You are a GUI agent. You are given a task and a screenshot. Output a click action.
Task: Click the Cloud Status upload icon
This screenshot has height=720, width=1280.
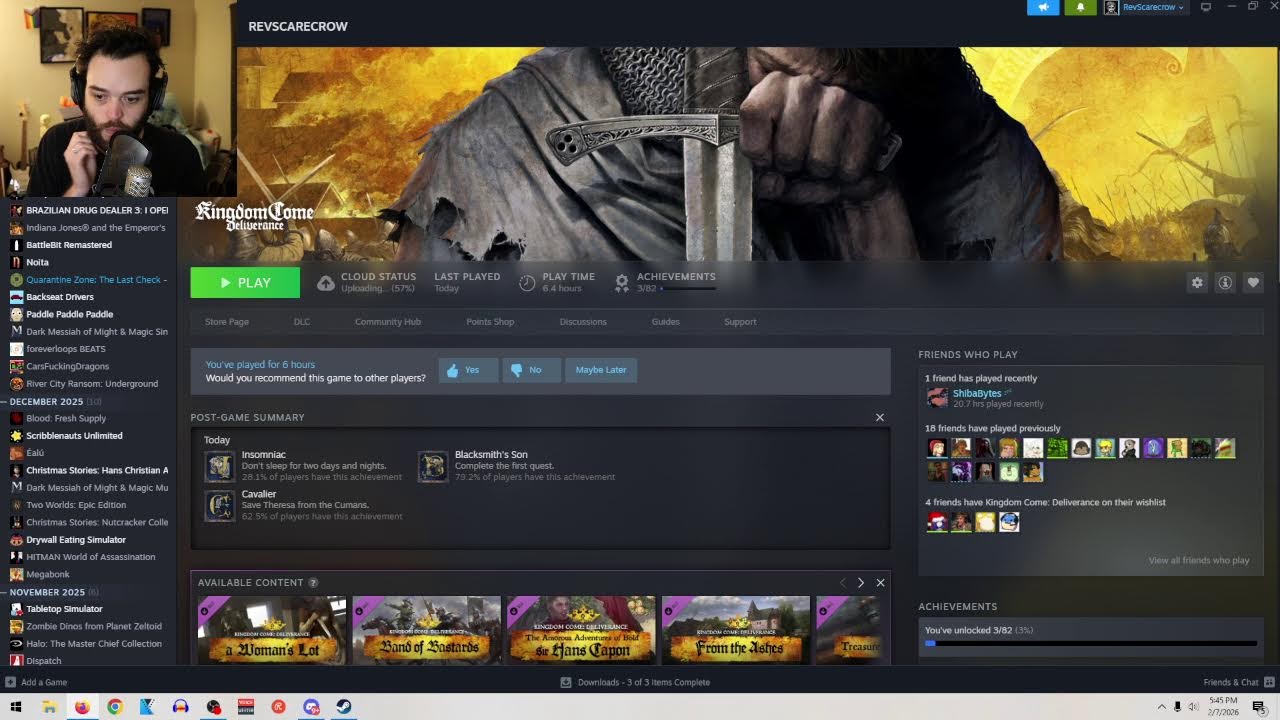point(326,283)
